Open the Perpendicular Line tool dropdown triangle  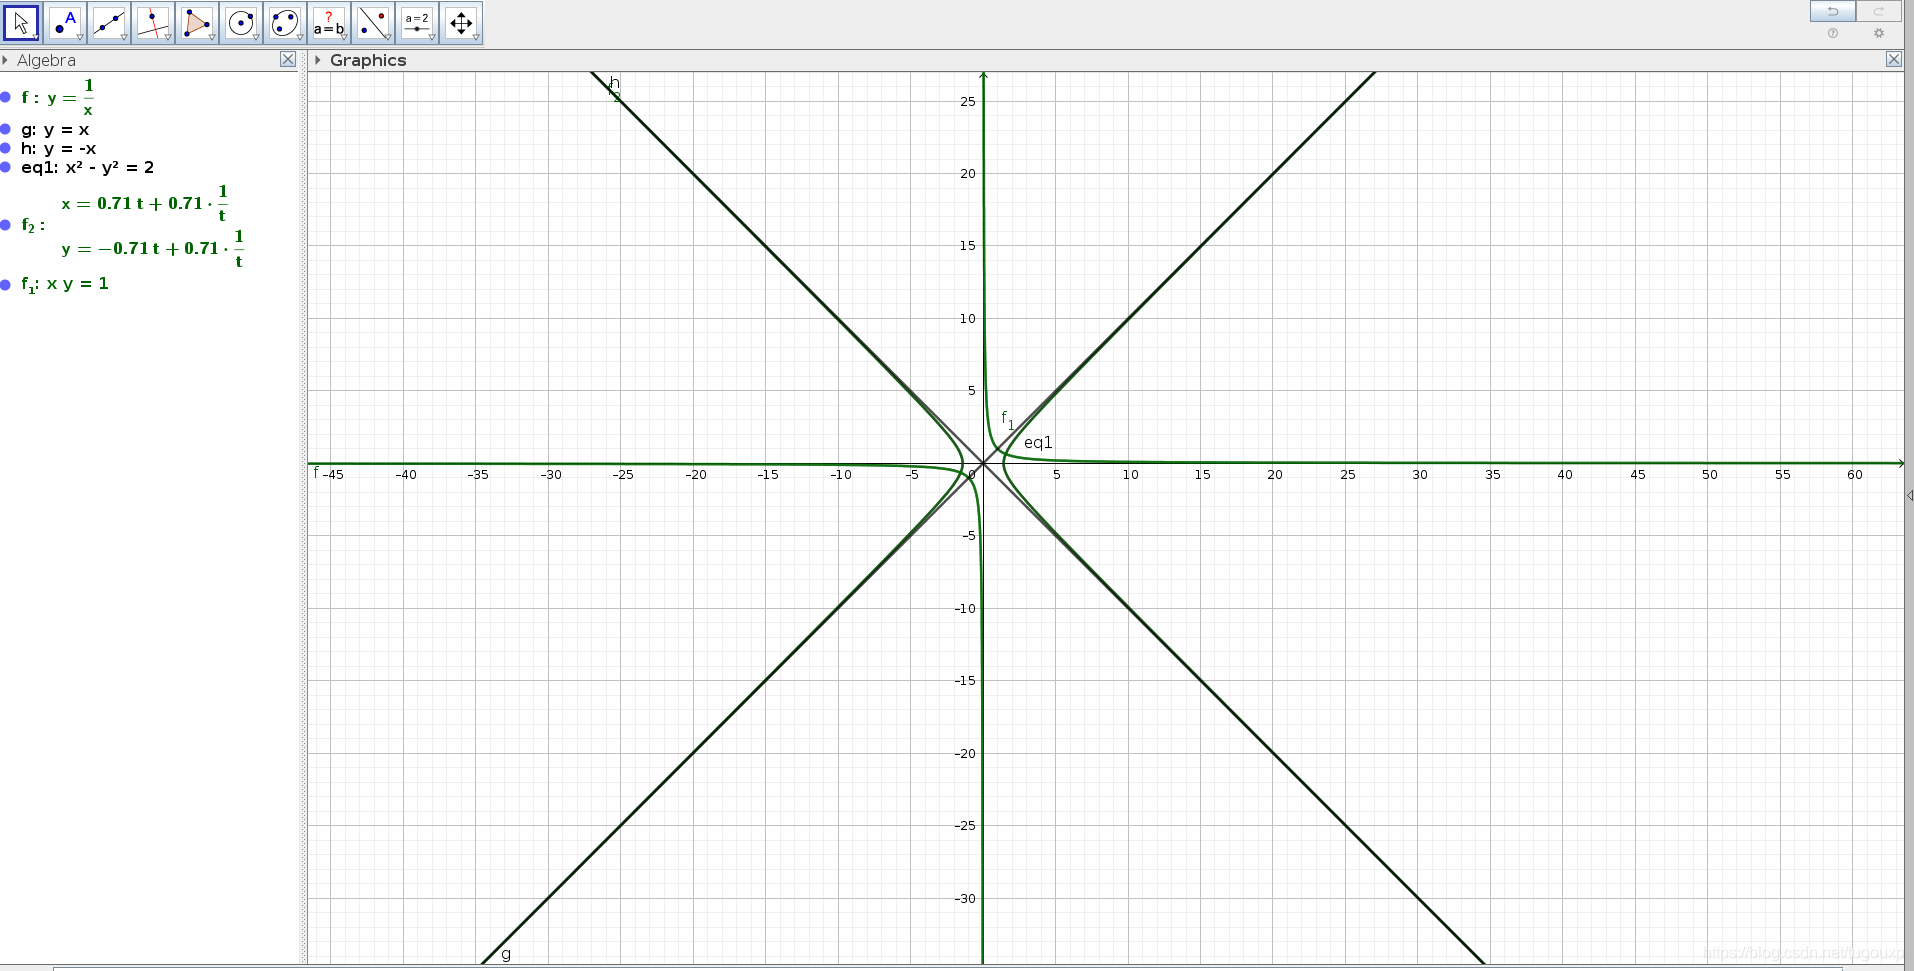168,38
